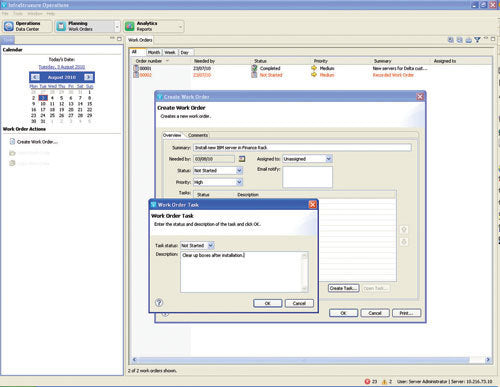Click Cancel in Work Order Task dialog

pos(299,303)
